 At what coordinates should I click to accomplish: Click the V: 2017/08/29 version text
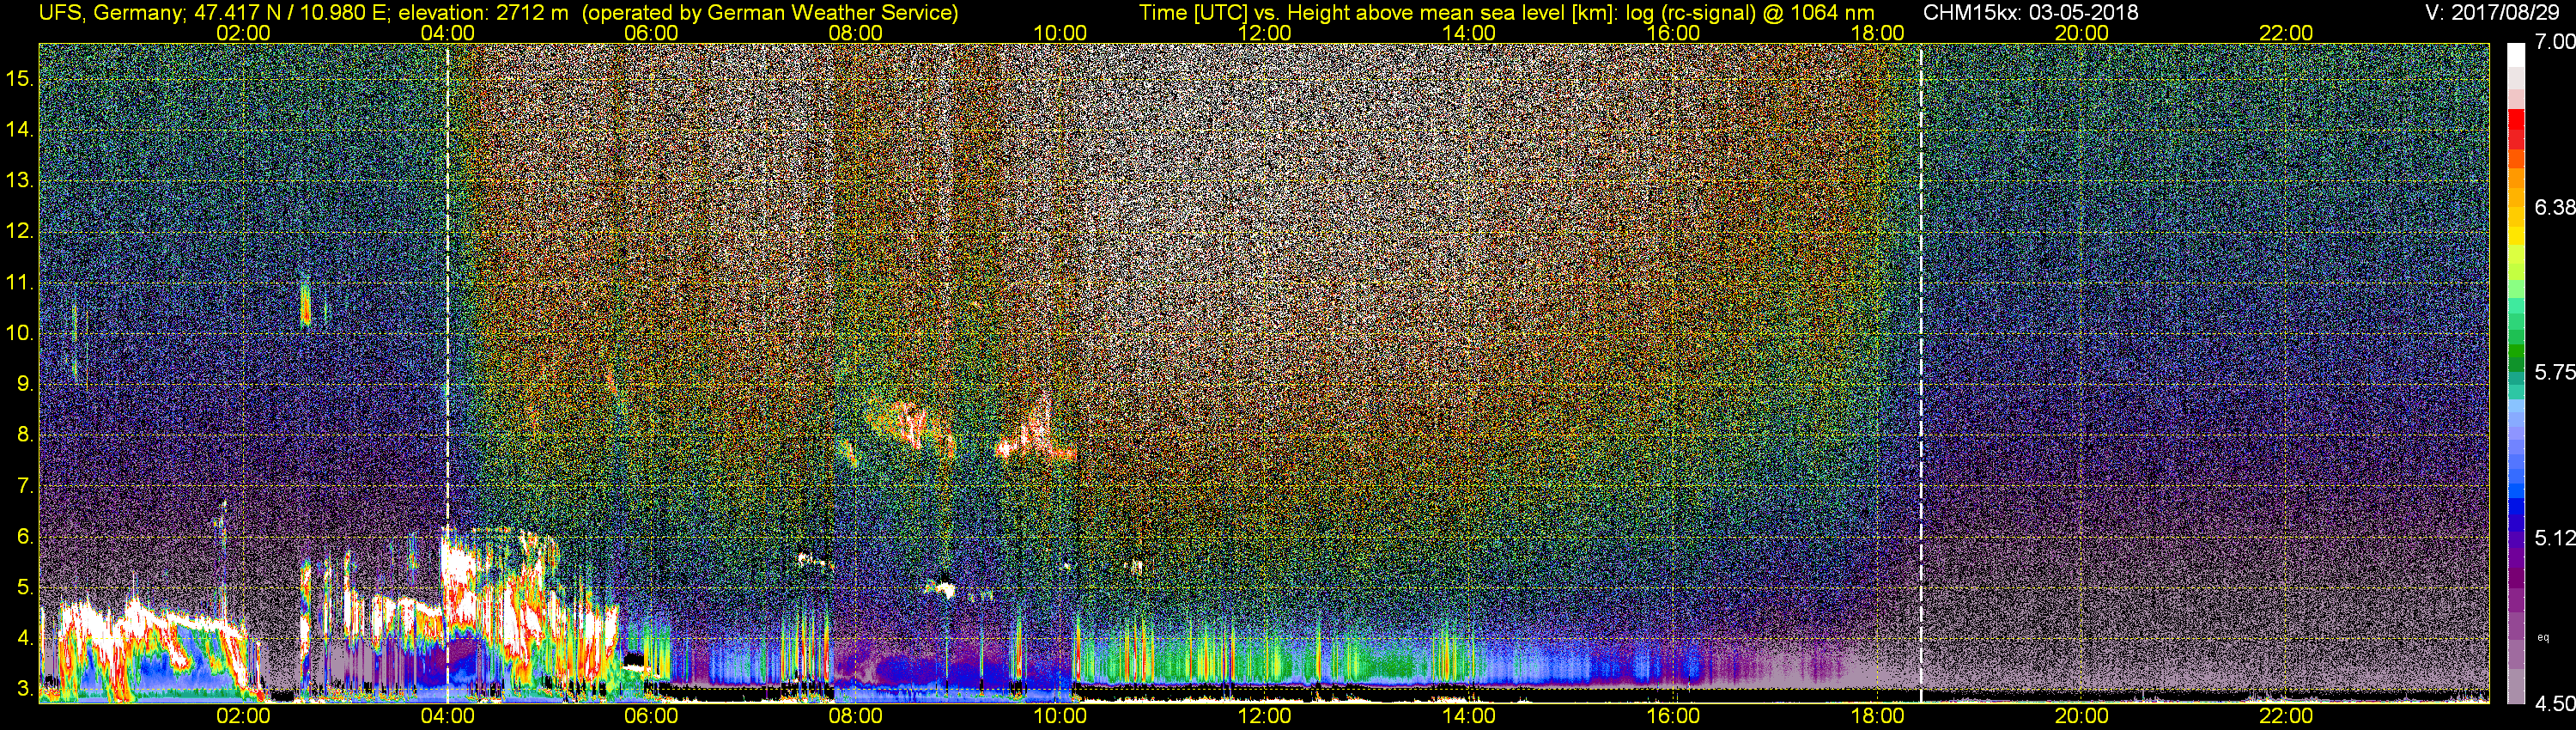coord(2495,13)
